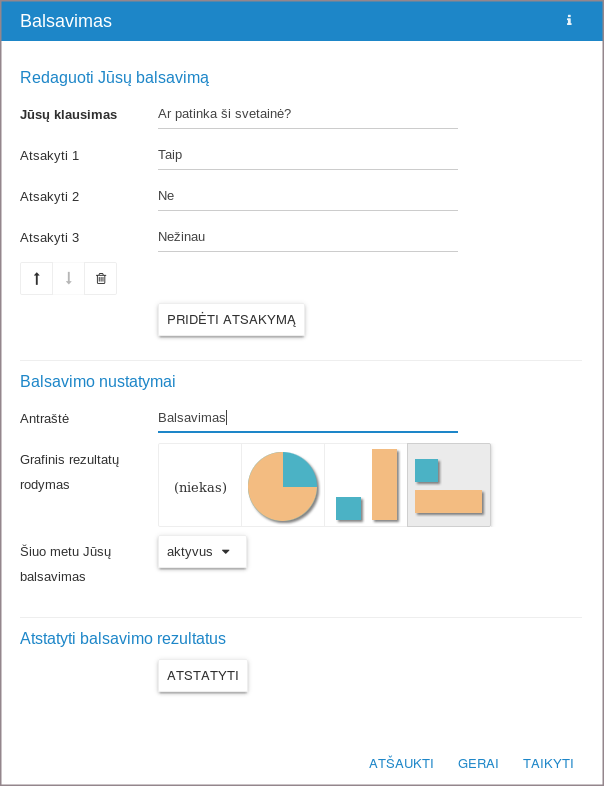The image size is (604, 786).
Task: Click the Balsavimas header title
Action: pos(66,21)
